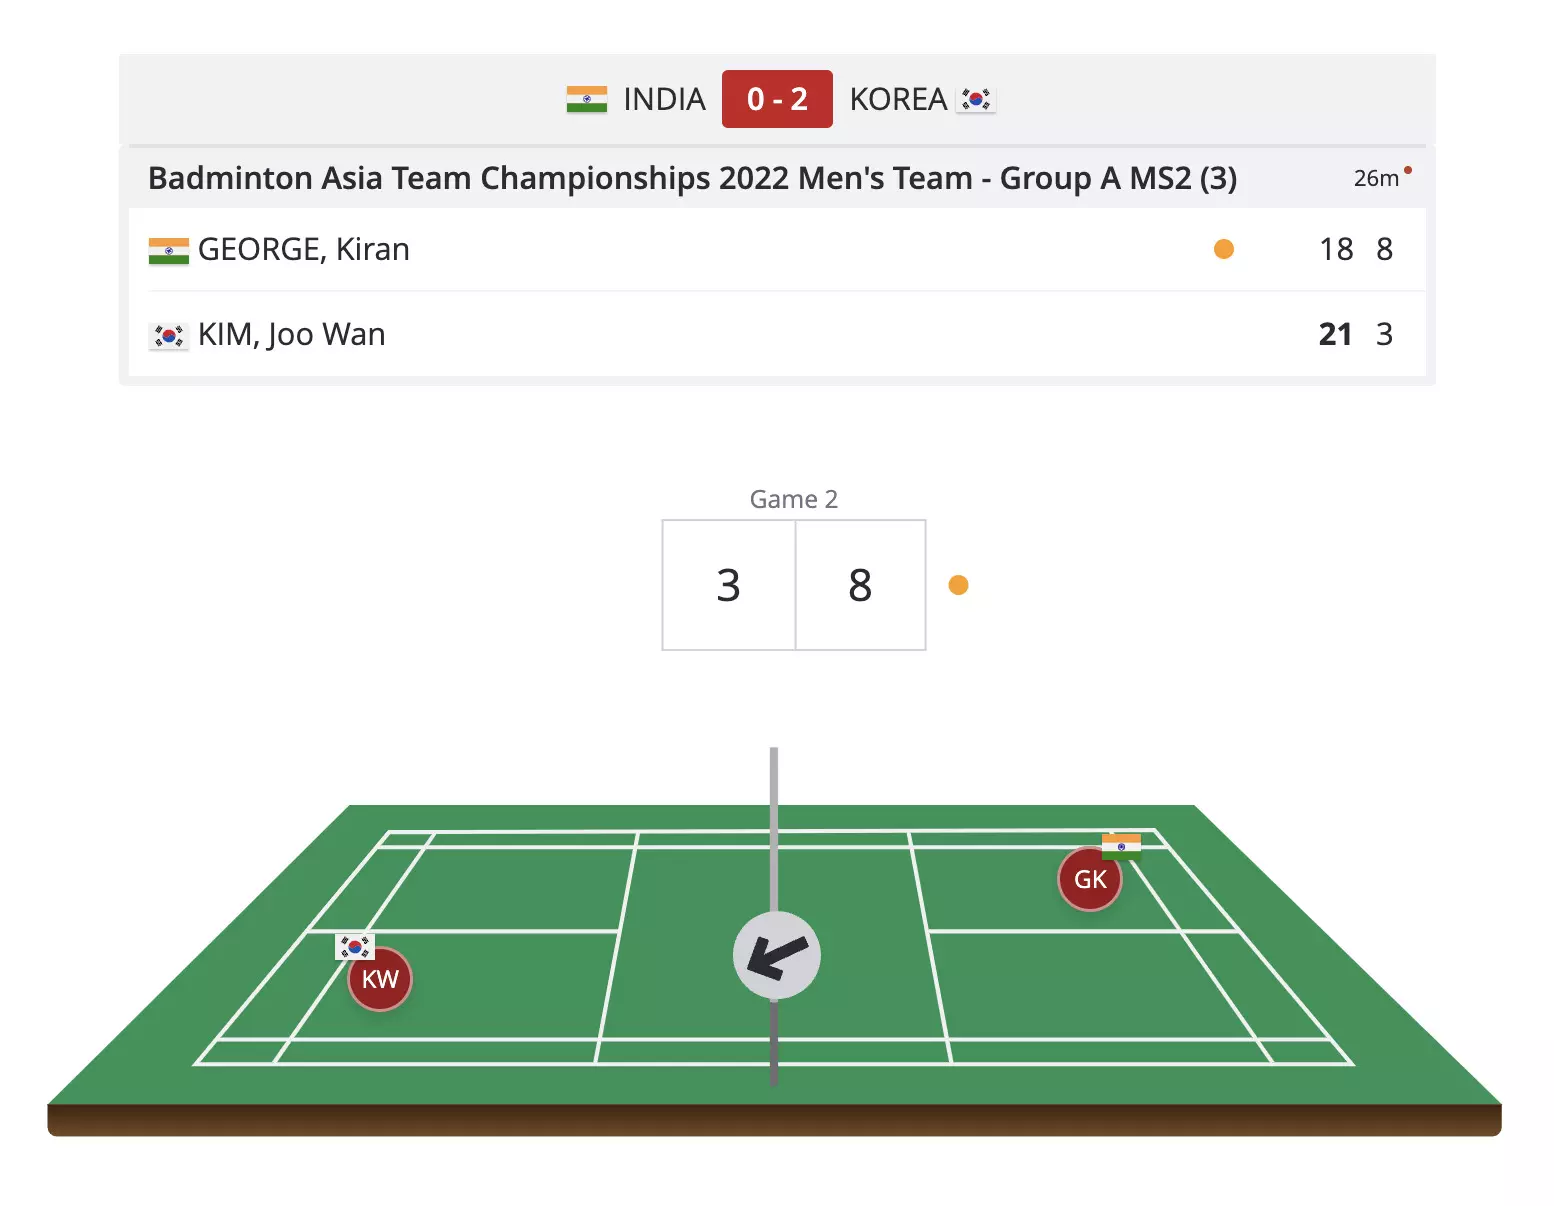Click the Badminton Asia Team Championships match title

pyautogui.click(x=692, y=178)
